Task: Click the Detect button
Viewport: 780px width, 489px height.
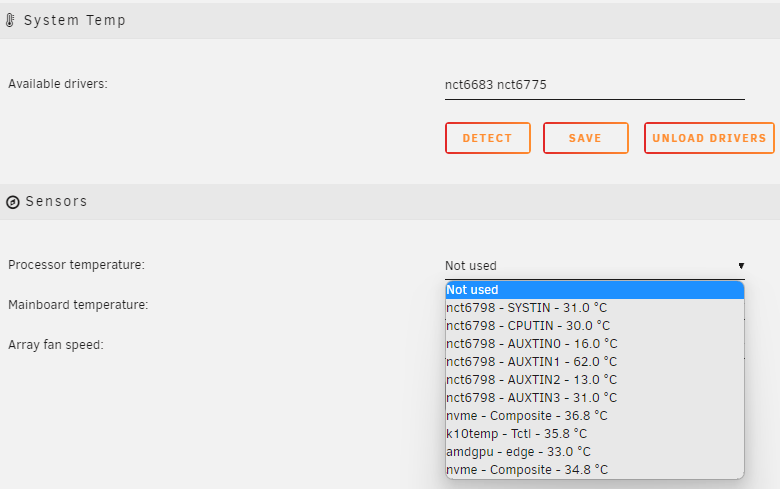Action: (488, 138)
